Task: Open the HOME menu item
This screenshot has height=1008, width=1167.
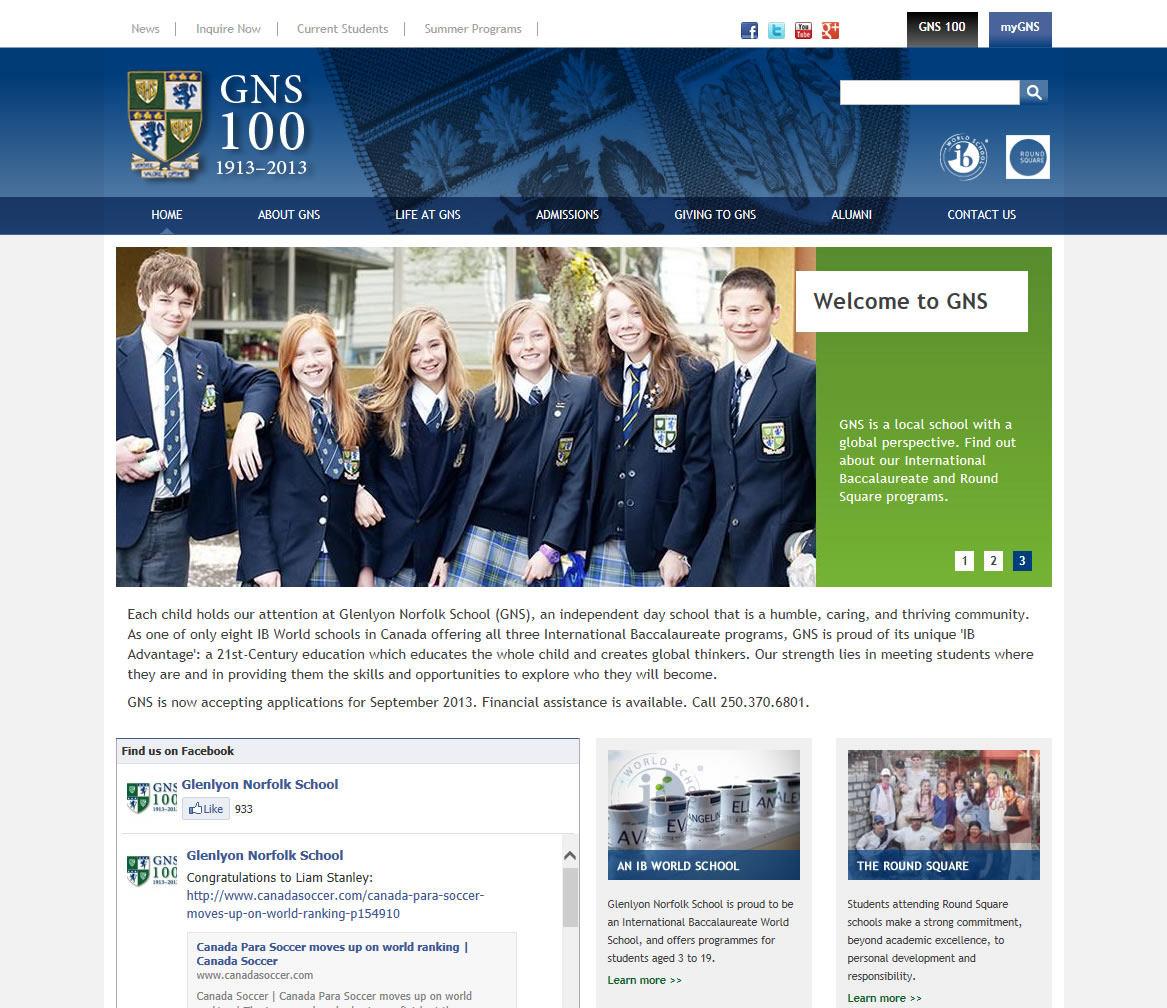Action: click(x=167, y=214)
